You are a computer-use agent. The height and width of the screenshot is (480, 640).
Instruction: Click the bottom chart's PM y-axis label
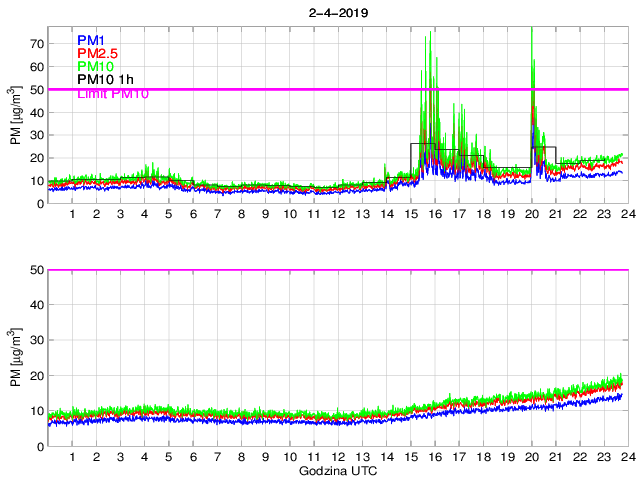coord(16,358)
